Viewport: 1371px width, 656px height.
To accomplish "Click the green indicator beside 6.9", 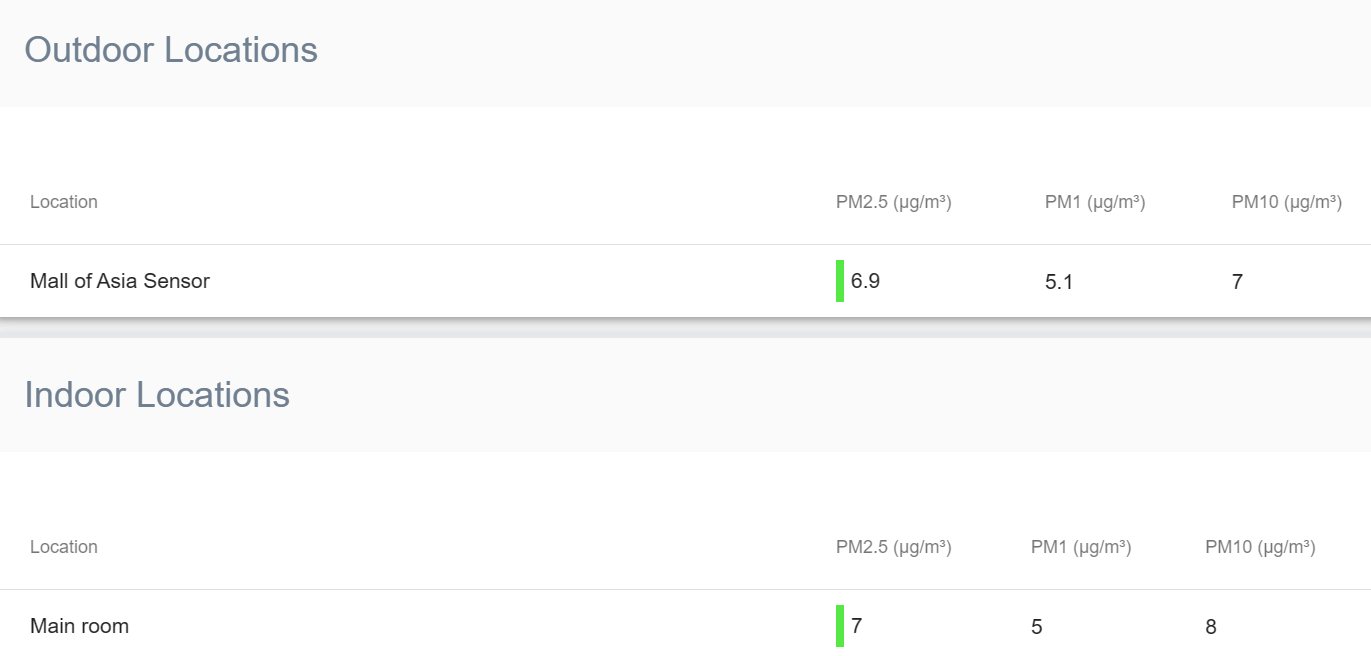I will click(x=840, y=281).
